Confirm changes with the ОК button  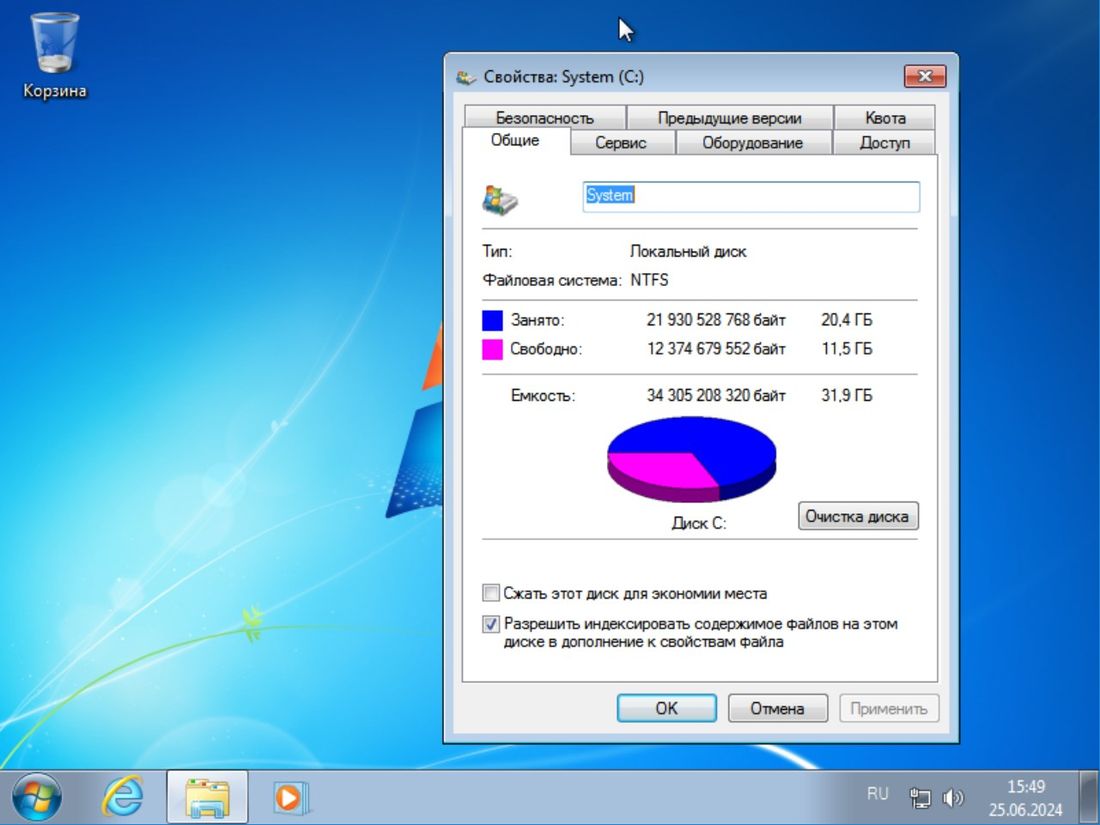coord(666,707)
